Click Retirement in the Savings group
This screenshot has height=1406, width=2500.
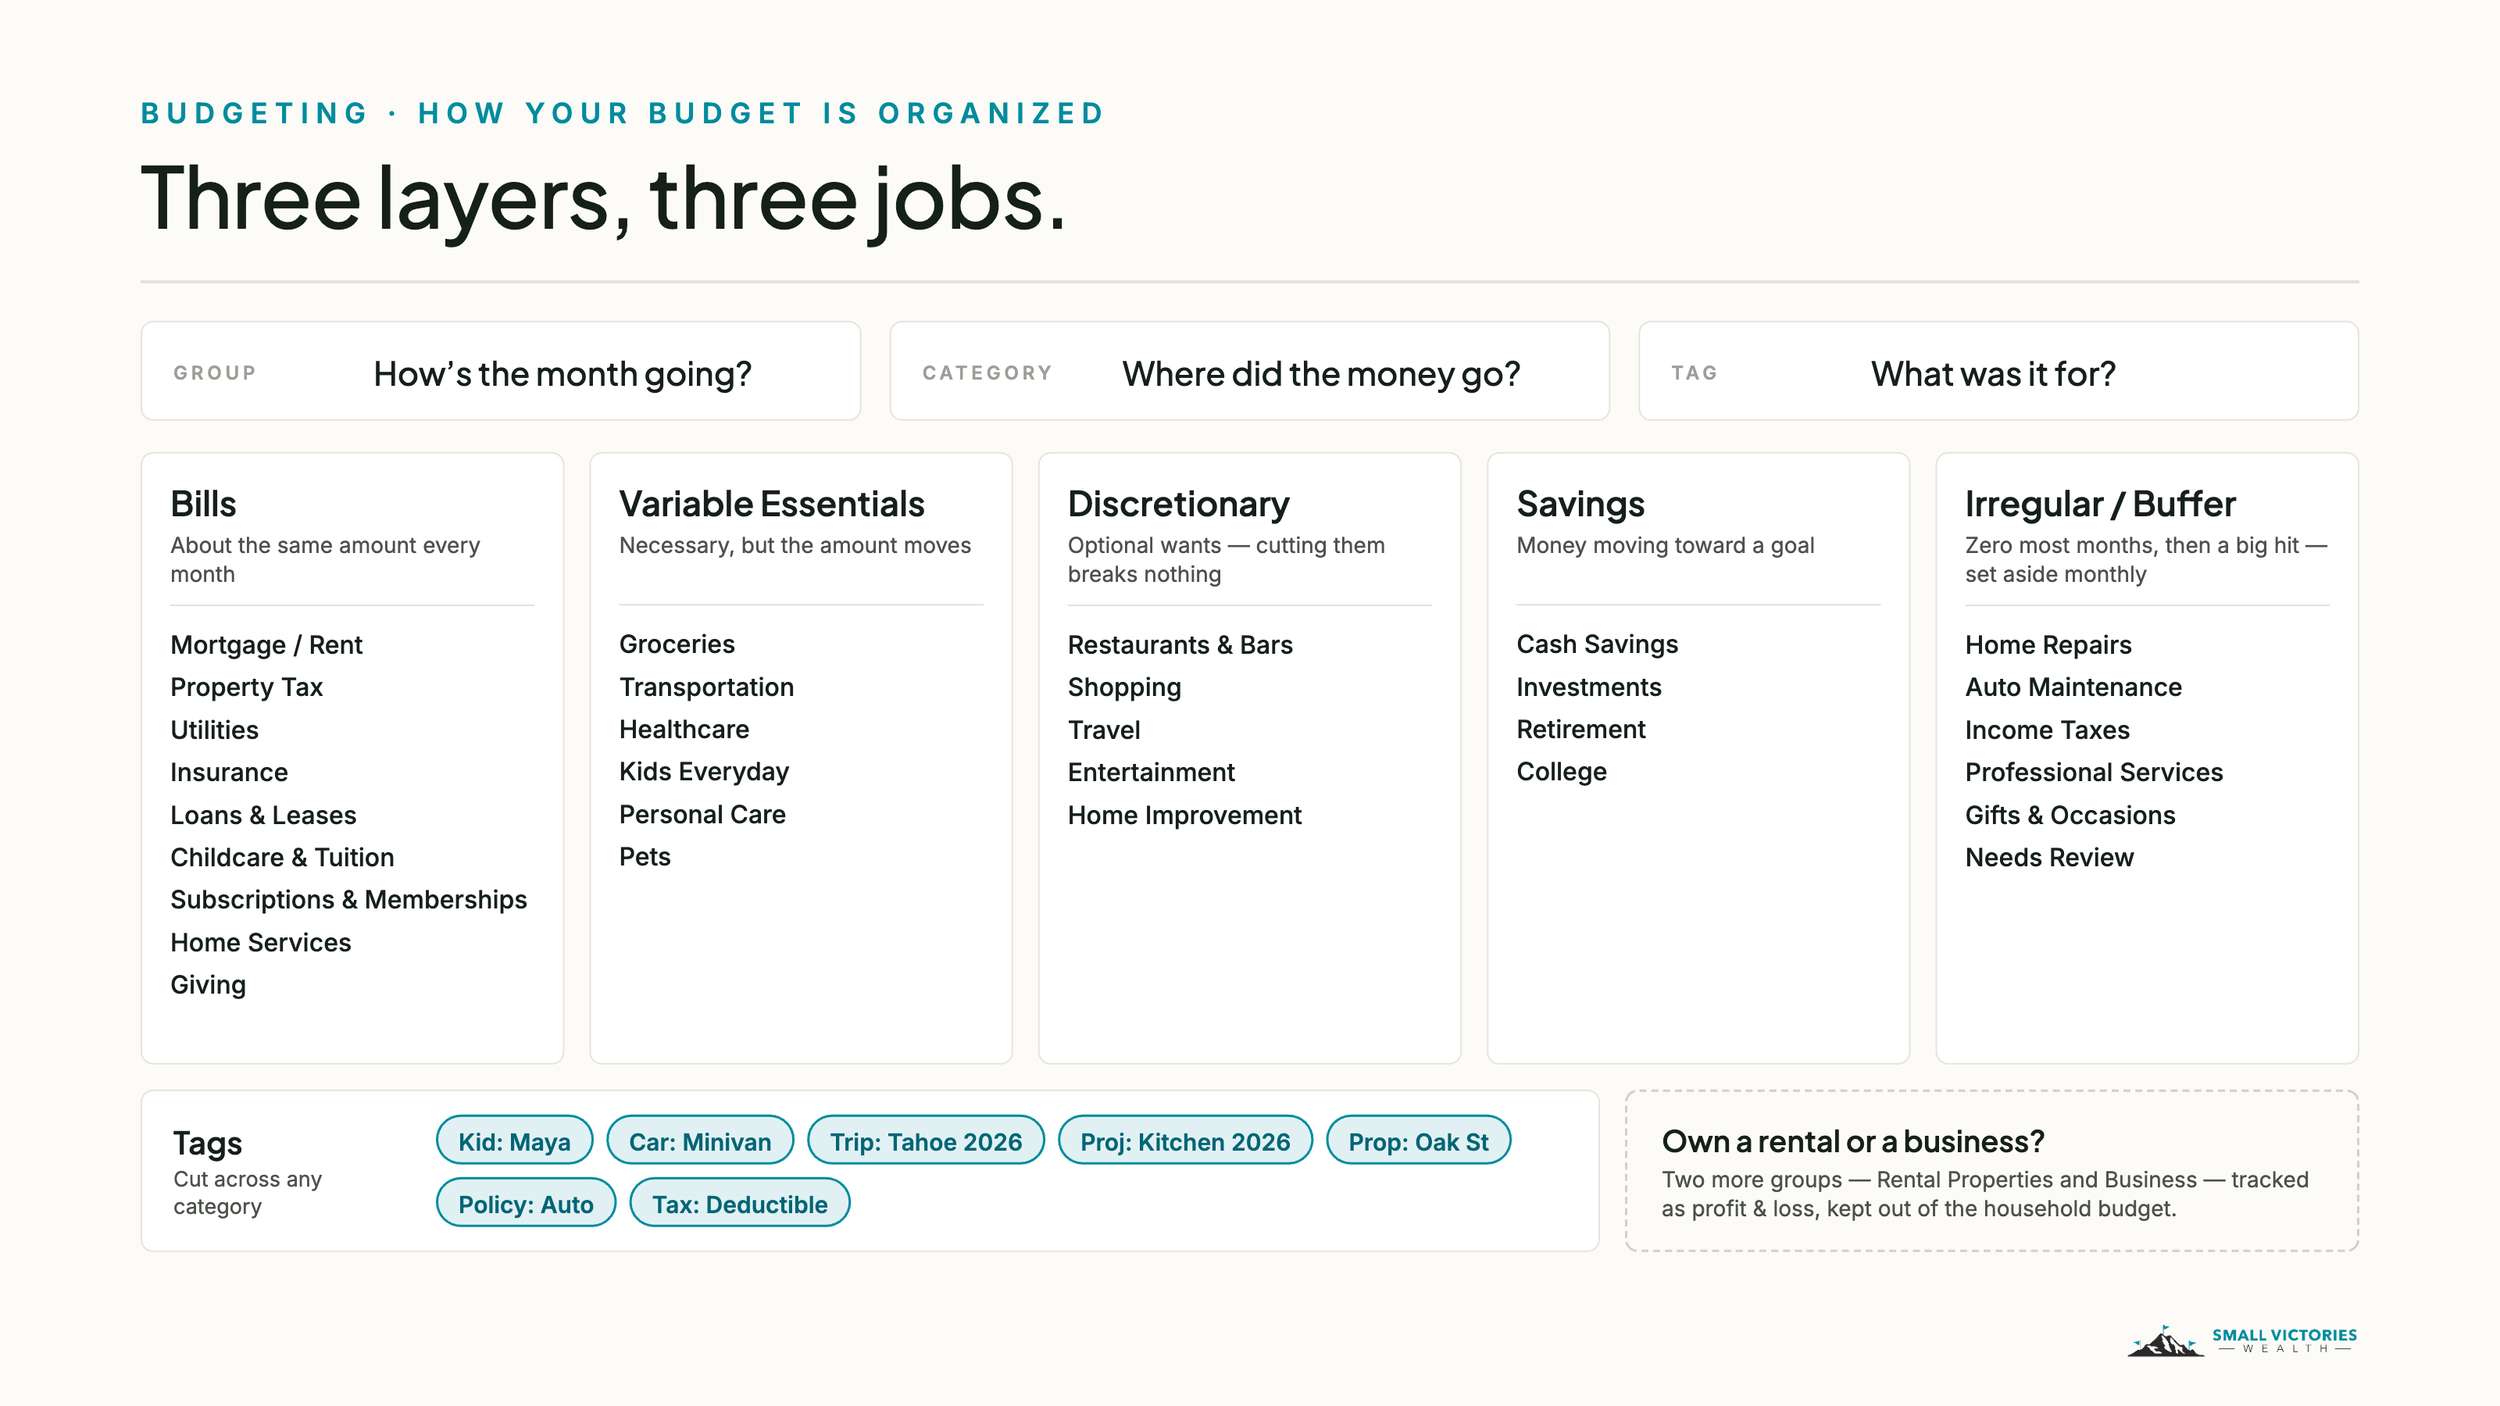coord(1581,729)
